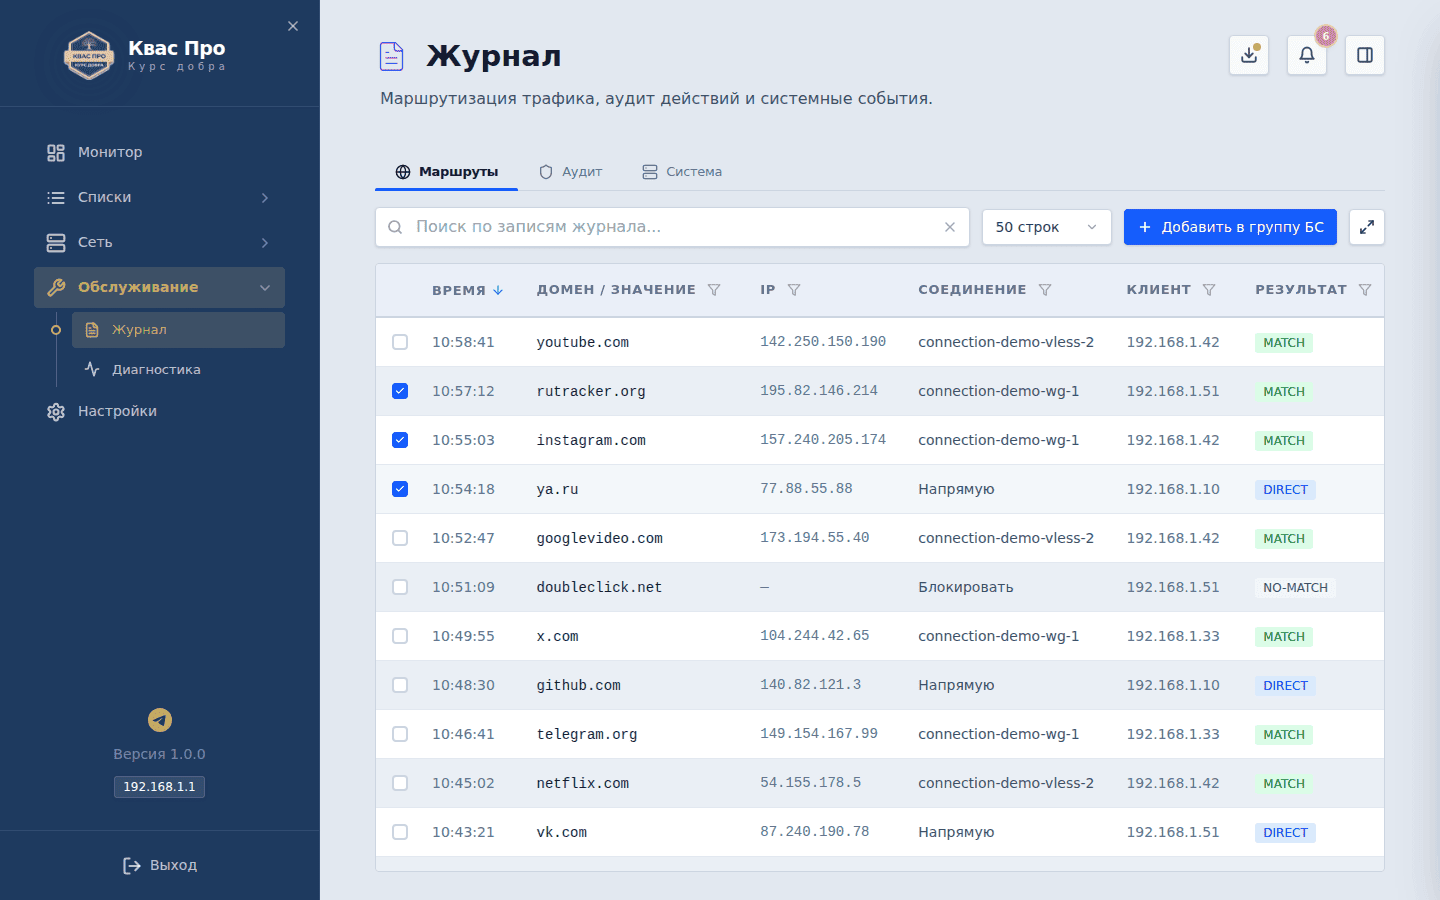1440x900 pixels.
Task: Uncheck the rutracker.org row checkbox
Action: [x=400, y=391]
